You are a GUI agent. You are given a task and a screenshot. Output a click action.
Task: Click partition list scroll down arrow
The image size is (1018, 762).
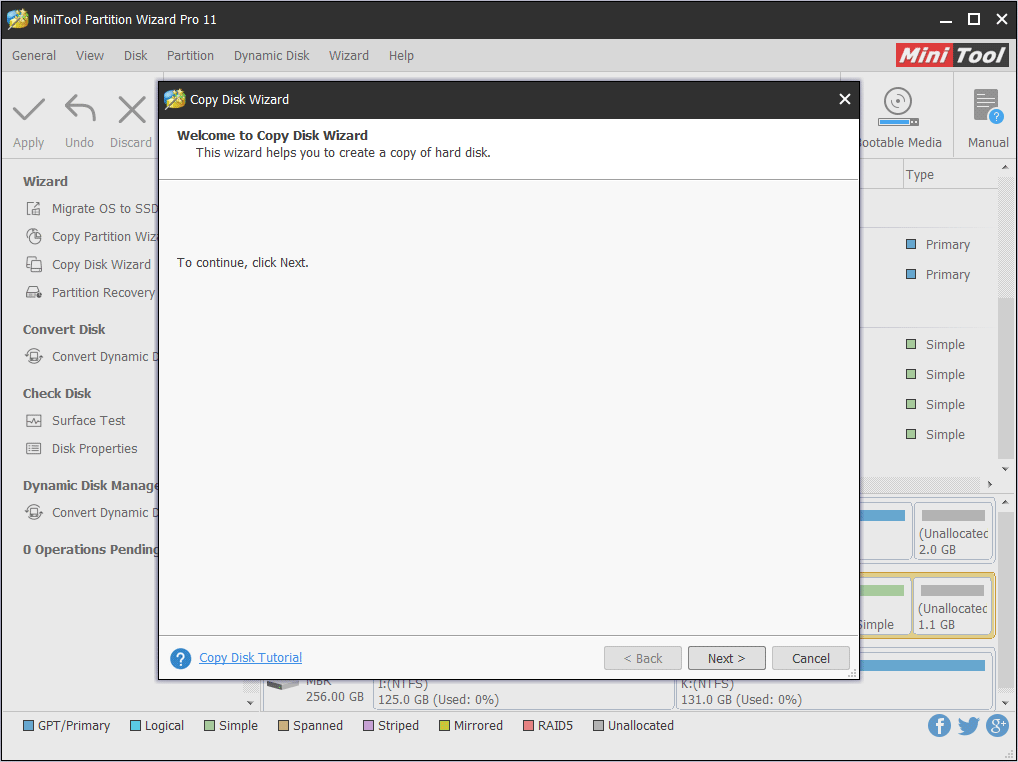[x=1005, y=469]
